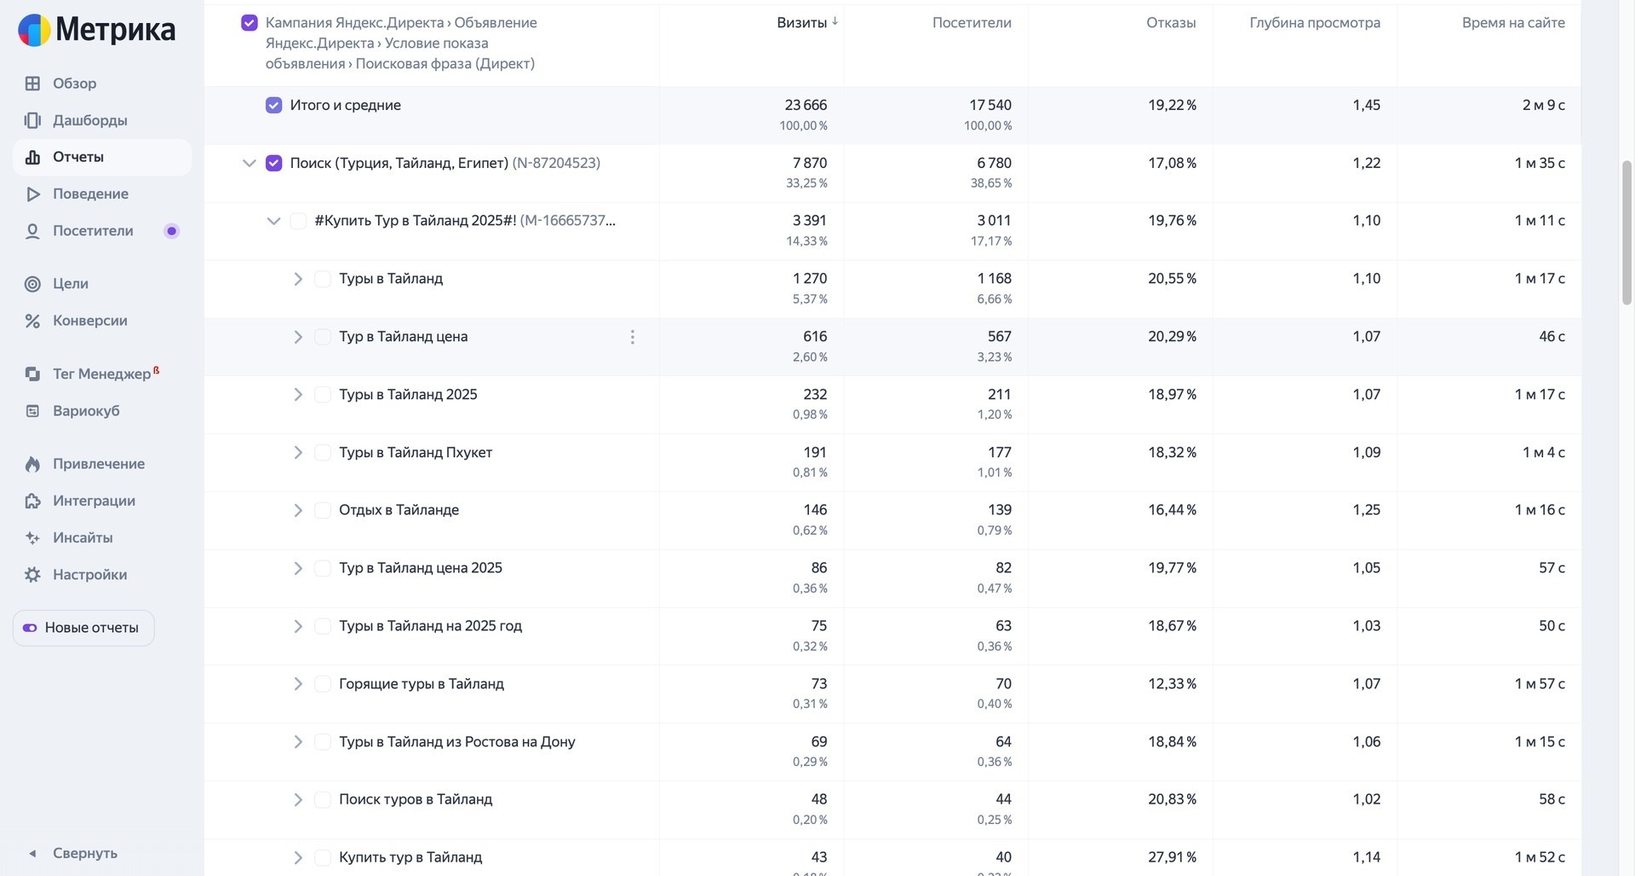Collapse the Поиск (Турция, Таиланд, Египет) campaign
1635x876 pixels.
click(x=249, y=164)
